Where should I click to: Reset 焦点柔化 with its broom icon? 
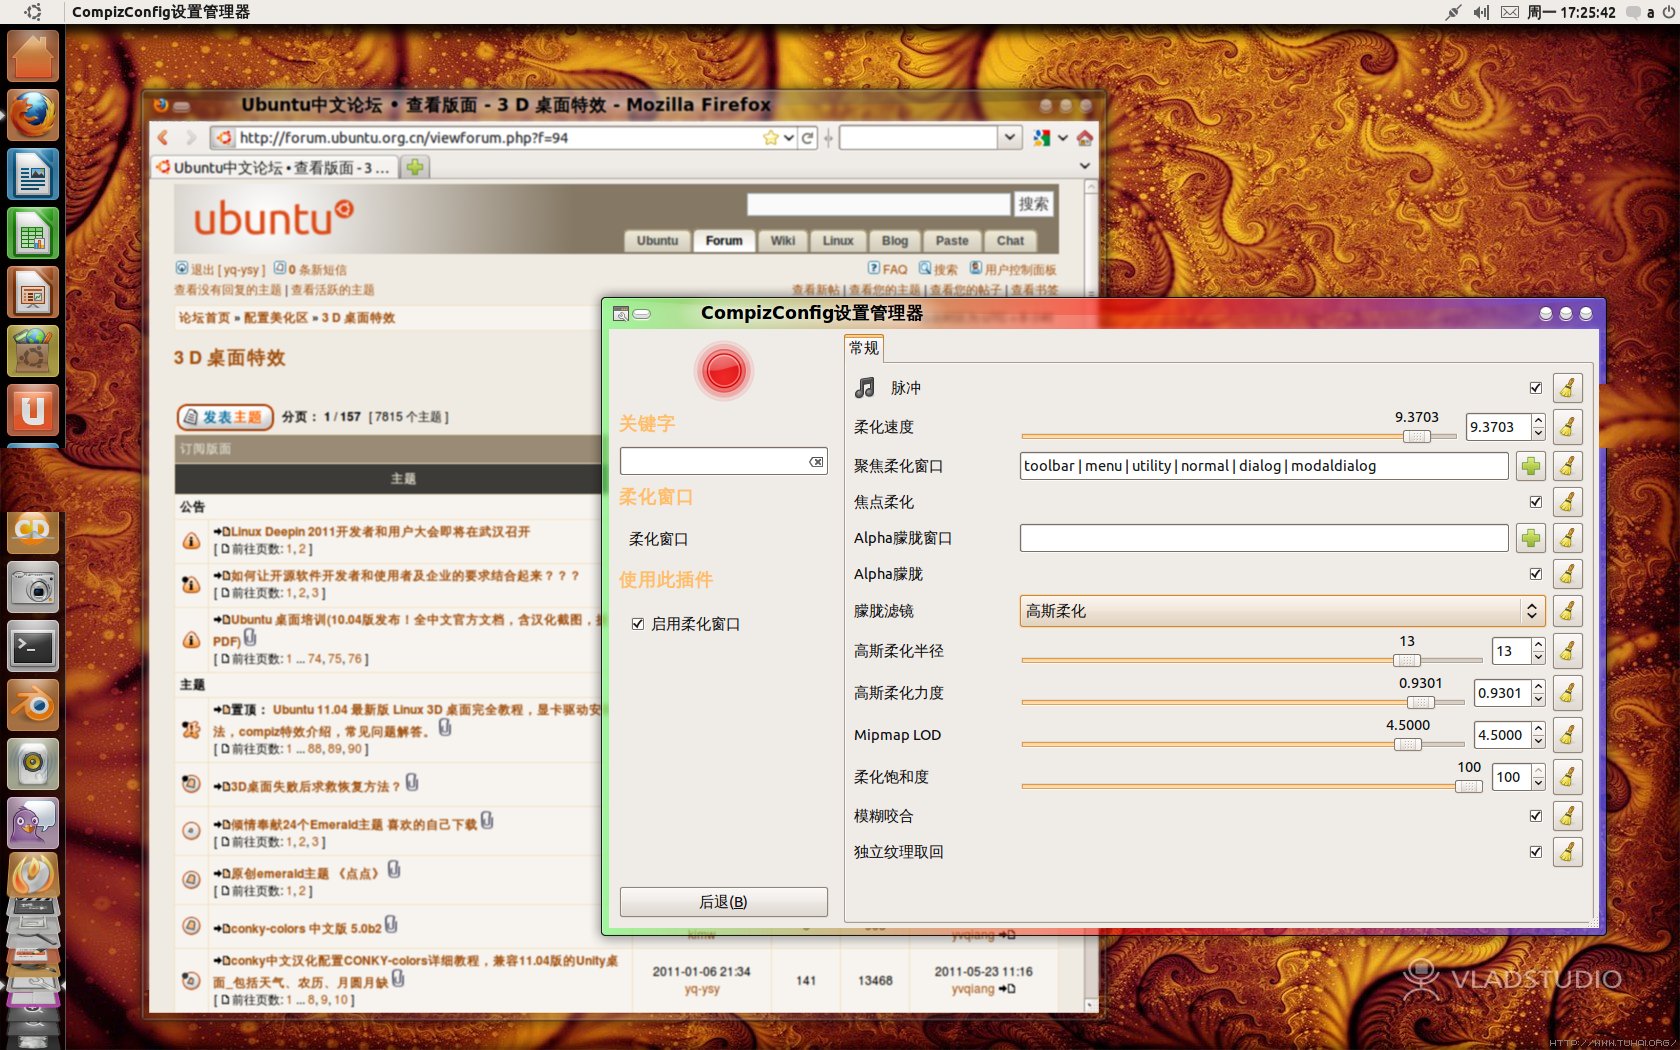[1567, 502]
